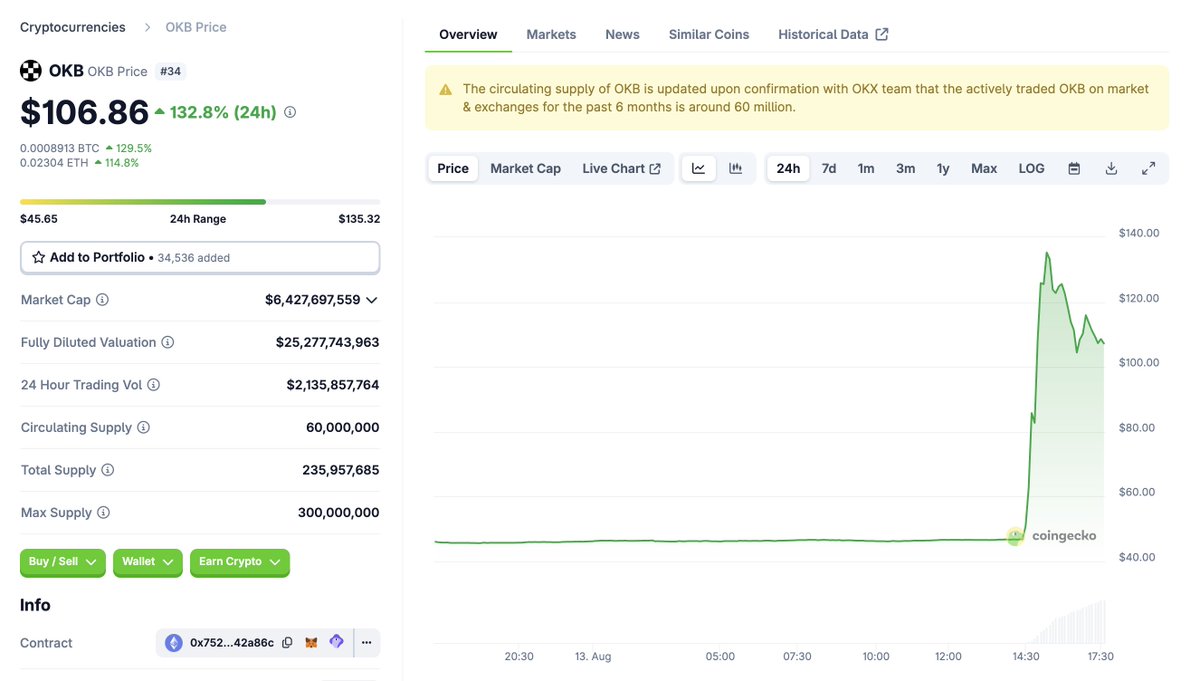Open Live Chart link
This screenshot has width=1200, height=681.
click(x=621, y=168)
